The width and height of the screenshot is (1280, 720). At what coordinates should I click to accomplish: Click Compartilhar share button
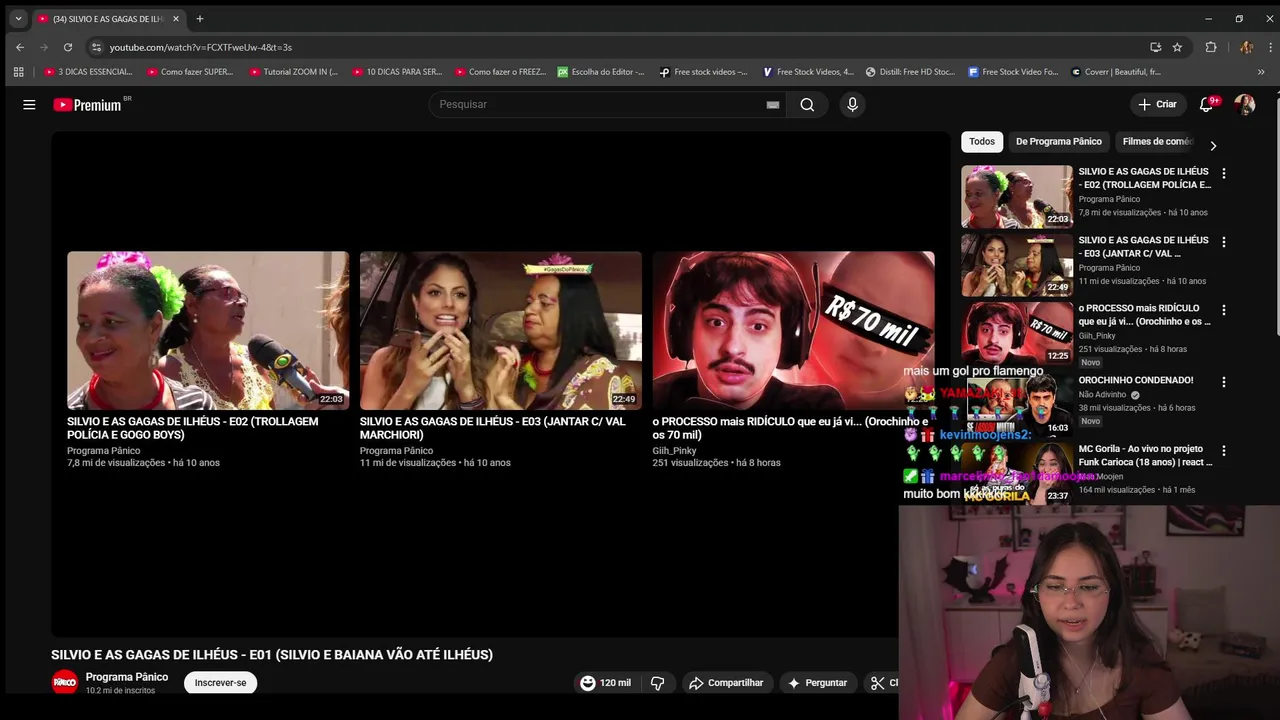[726, 683]
